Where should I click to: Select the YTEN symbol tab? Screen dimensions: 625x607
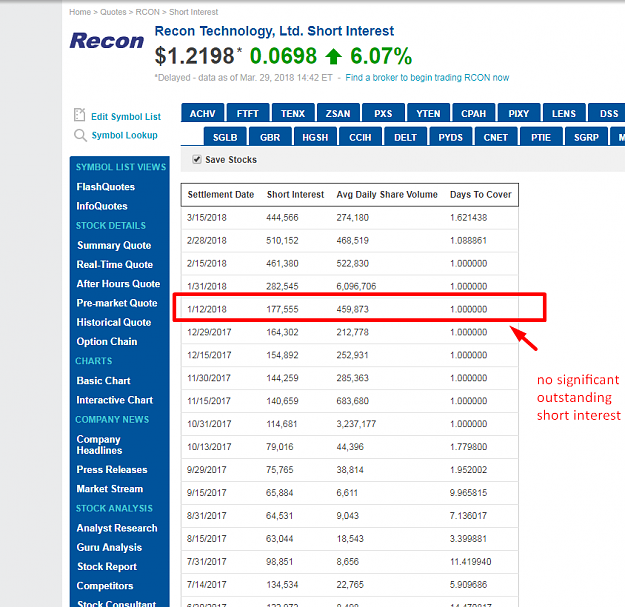point(428,113)
